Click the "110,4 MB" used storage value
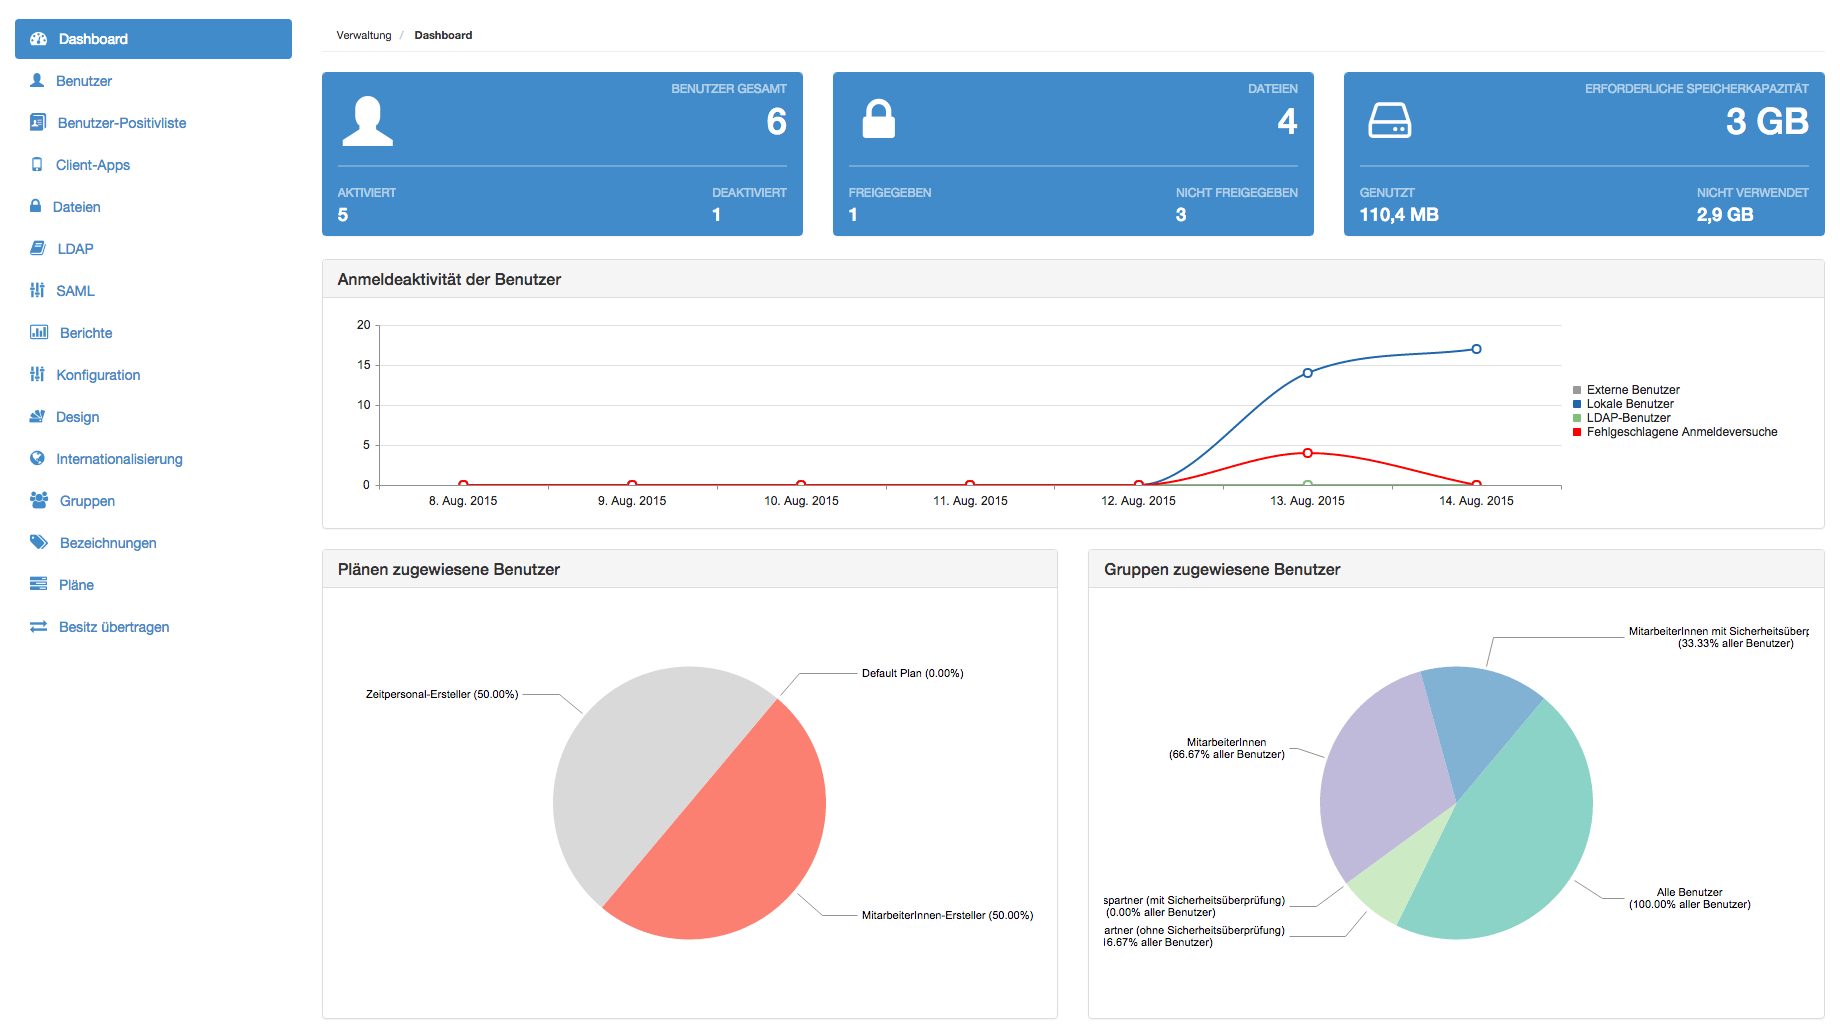Viewport: 1840px width, 1030px height. point(1399,215)
